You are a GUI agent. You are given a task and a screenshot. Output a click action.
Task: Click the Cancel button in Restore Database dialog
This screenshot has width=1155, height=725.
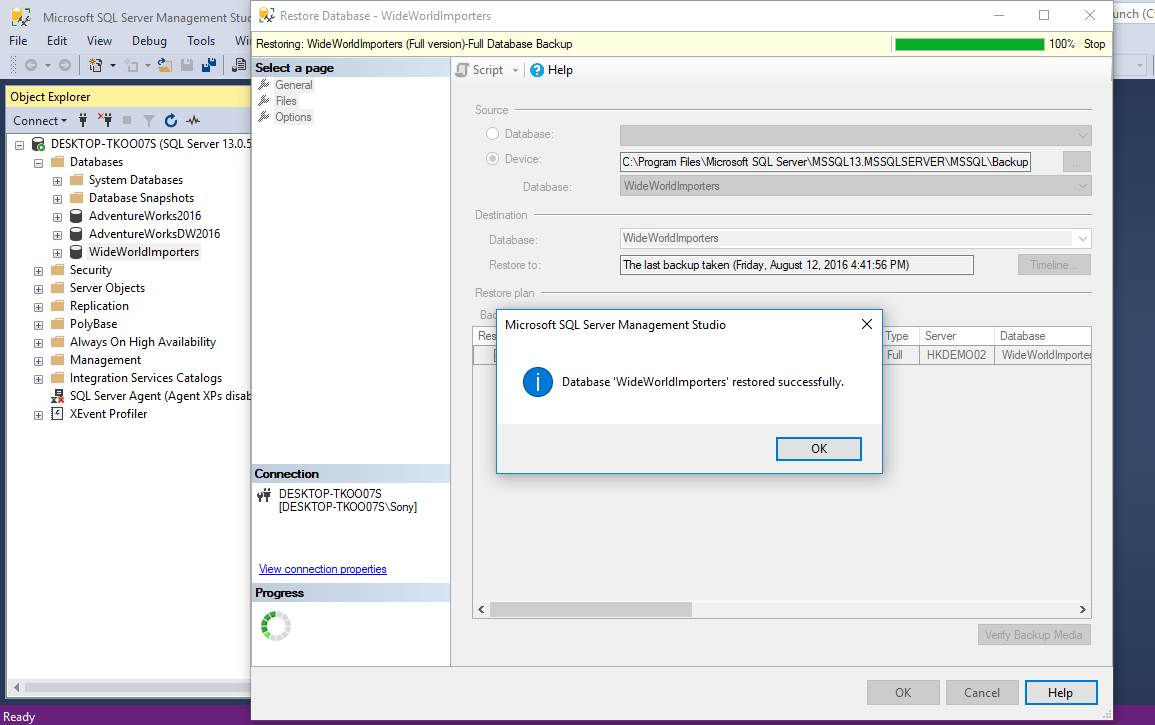[982, 693]
